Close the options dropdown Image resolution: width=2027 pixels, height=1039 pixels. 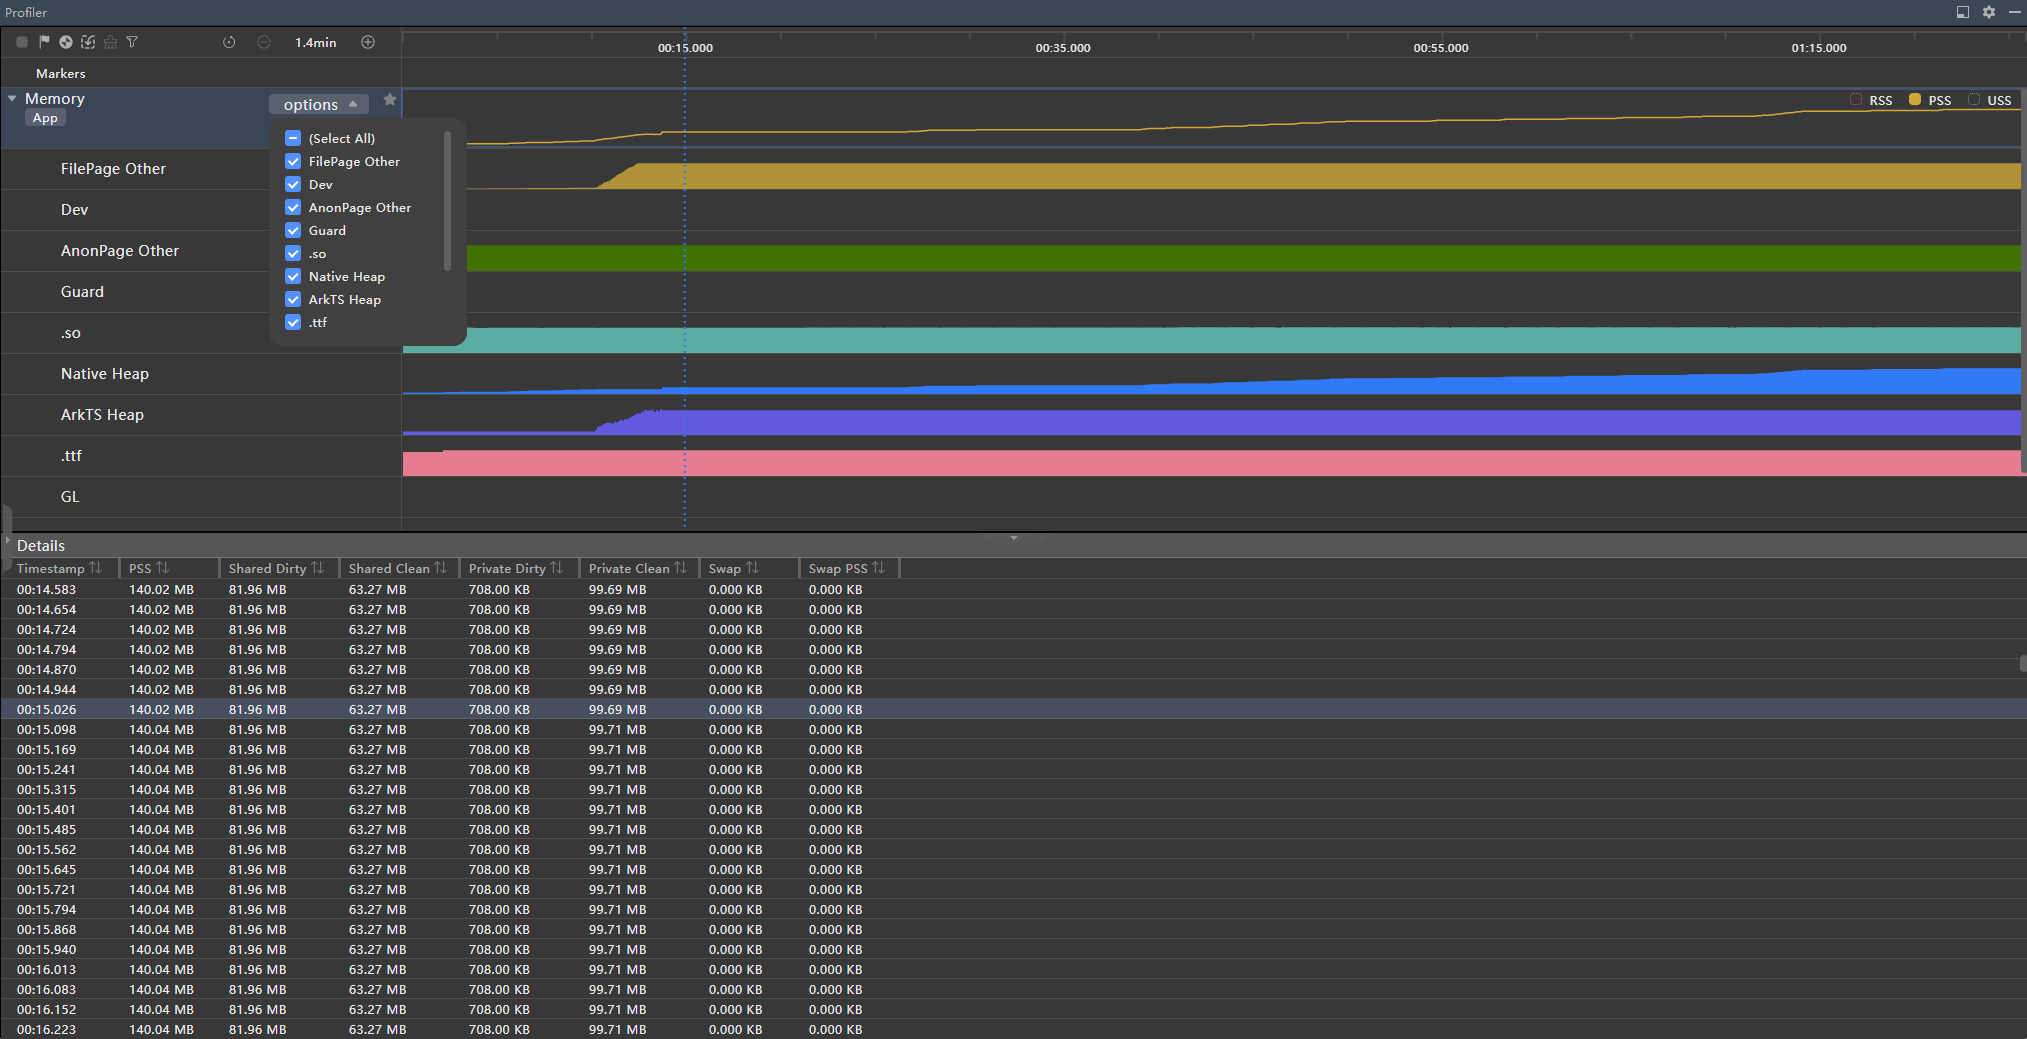pos(319,104)
